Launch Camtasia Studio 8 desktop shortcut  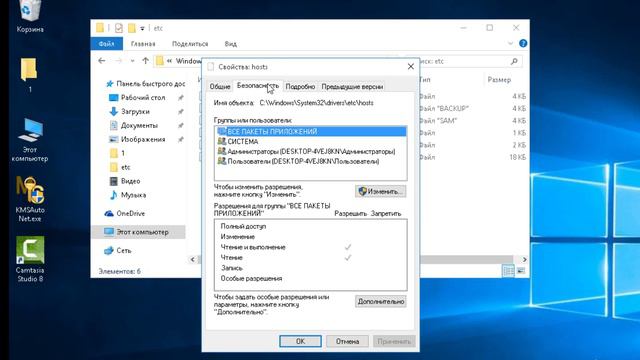coord(30,260)
